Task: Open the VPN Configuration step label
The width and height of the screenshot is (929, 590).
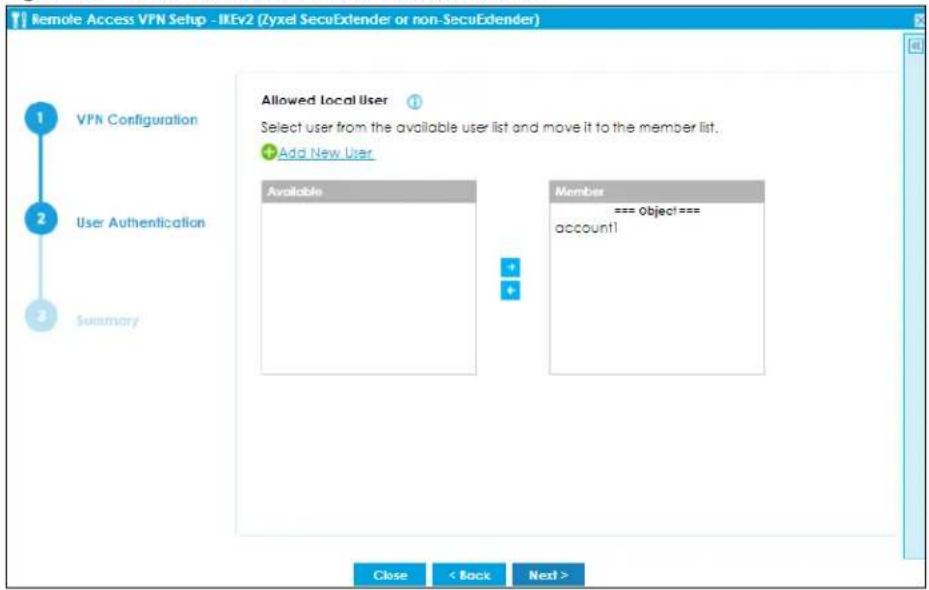Action: coord(137,120)
